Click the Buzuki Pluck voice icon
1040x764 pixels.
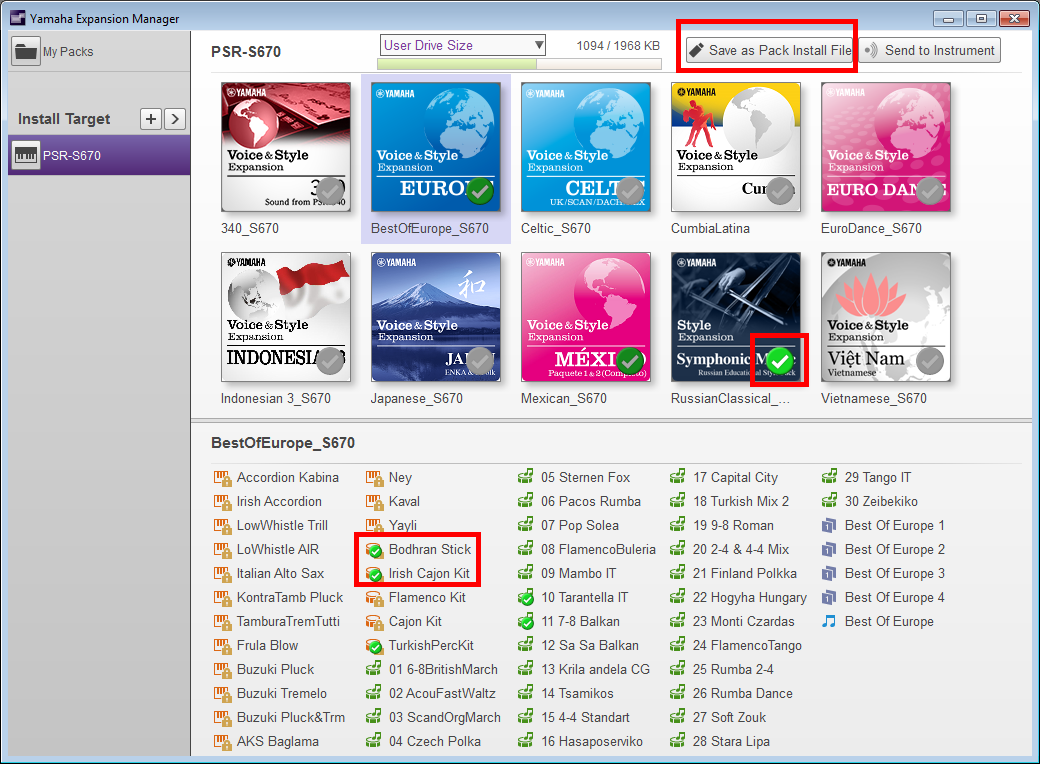222,669
